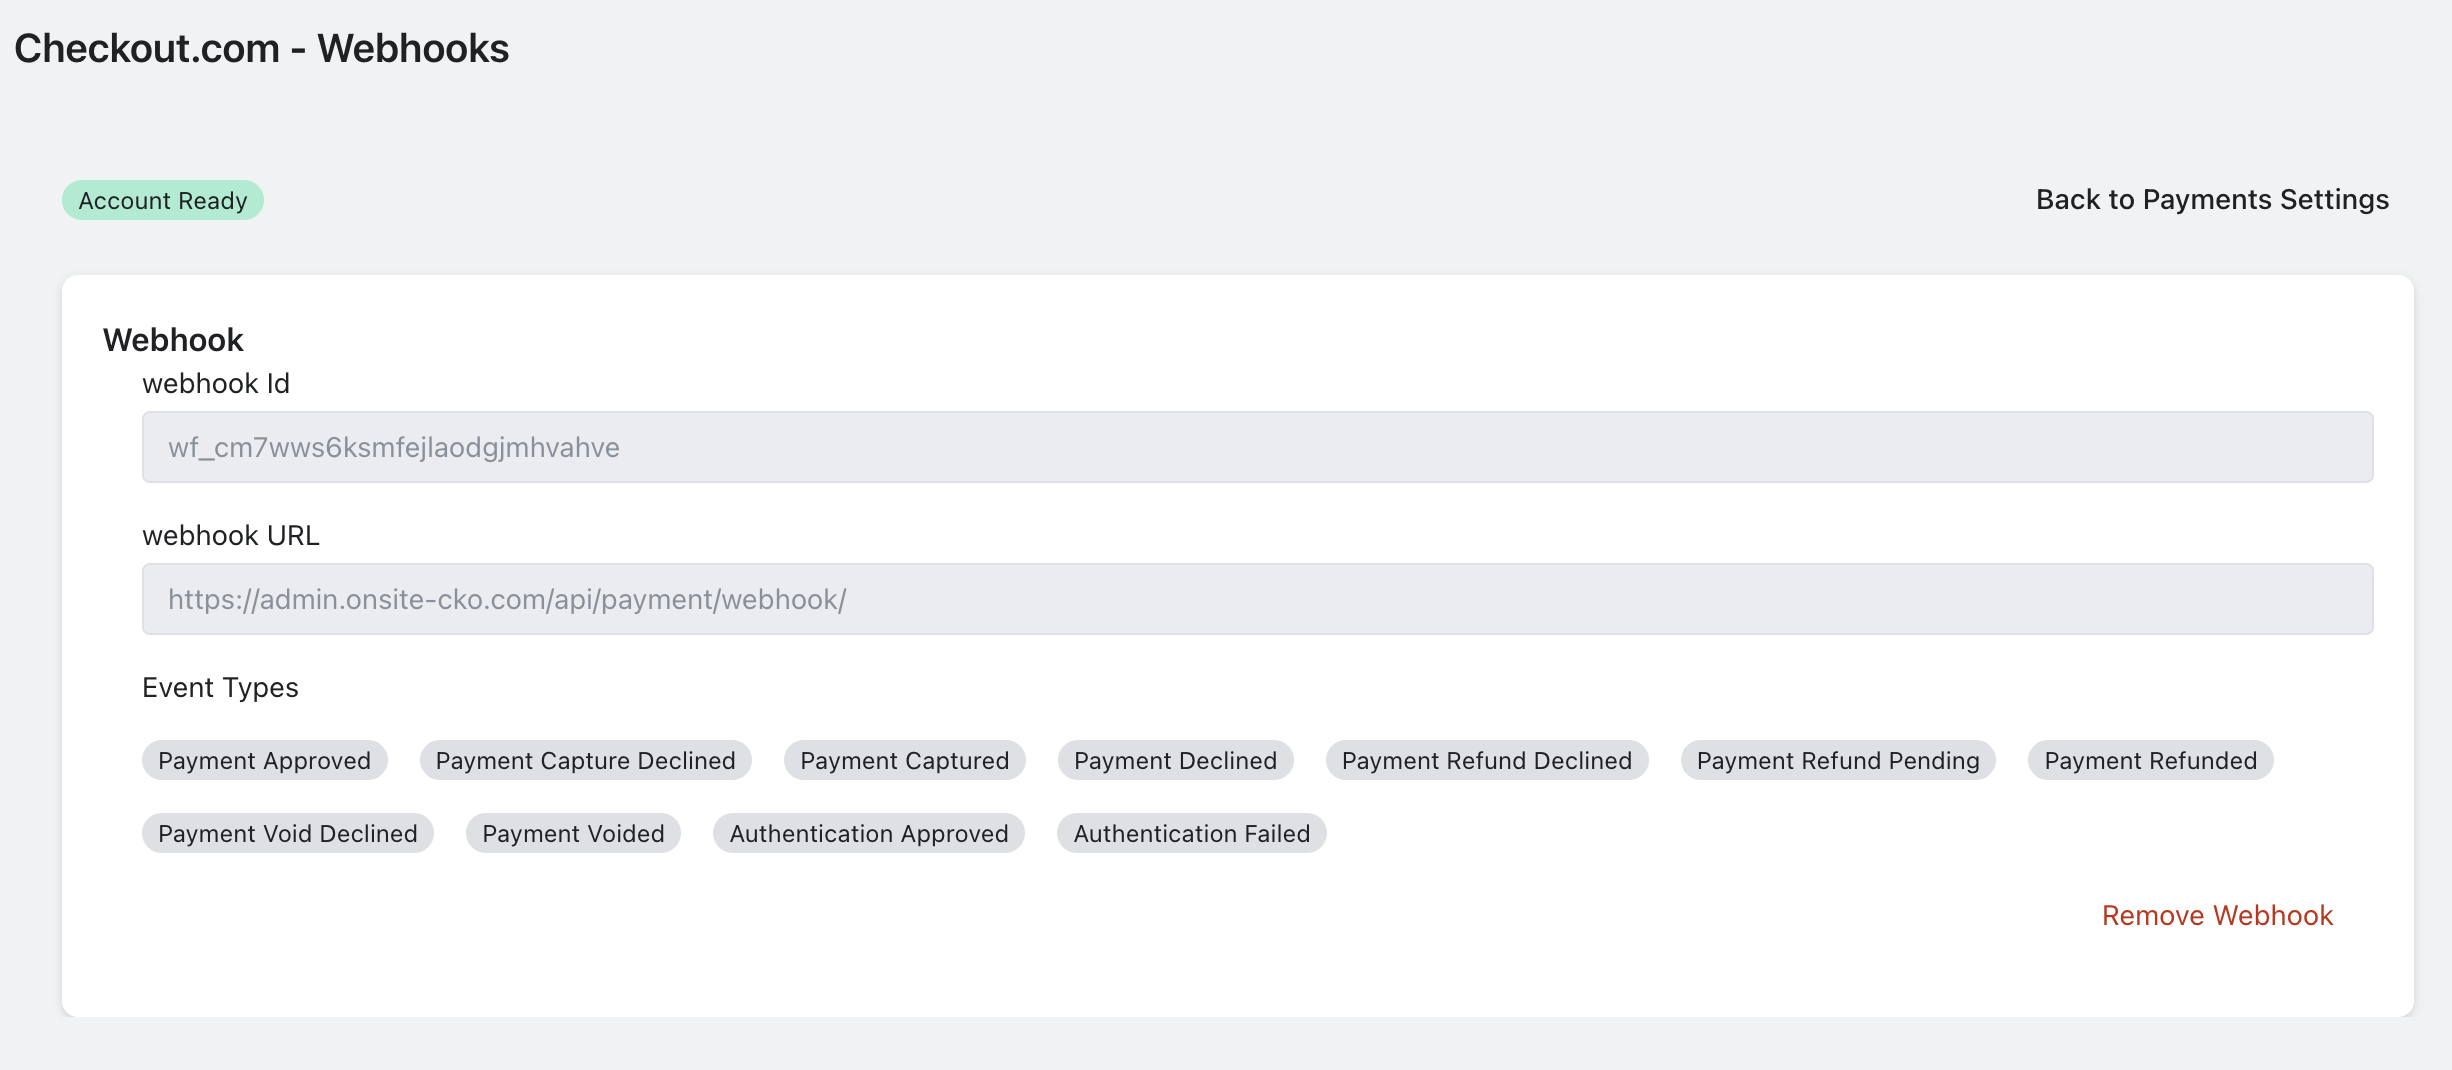Image resolution: width=2452 pixels, height=1070 pixels.
Task: Select the Checkout.com - Webhooks page title
Action: 262,47
